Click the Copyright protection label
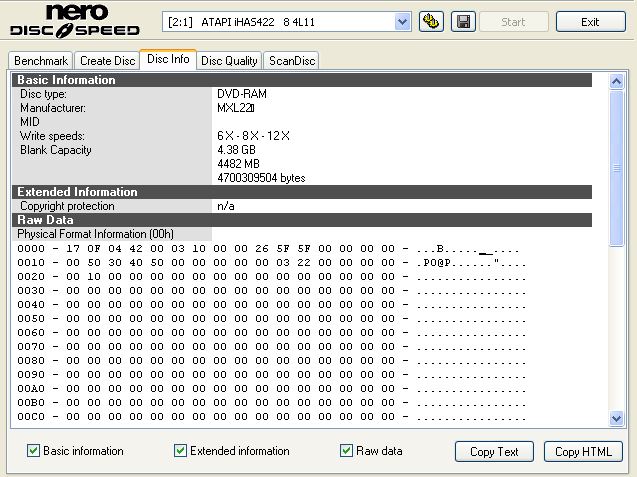This screenshot has width=637, height=477. click(x=67, y=206)
